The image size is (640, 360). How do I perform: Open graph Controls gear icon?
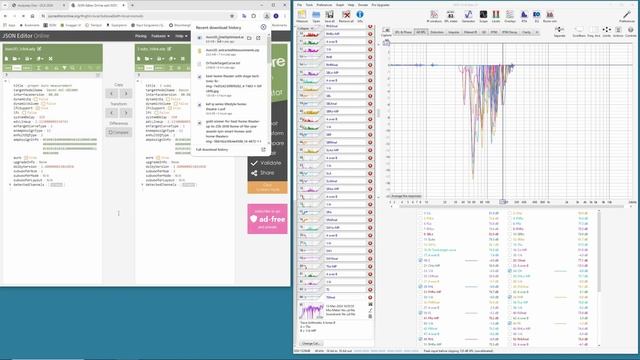pyautogui.click(x=631, y=31)
